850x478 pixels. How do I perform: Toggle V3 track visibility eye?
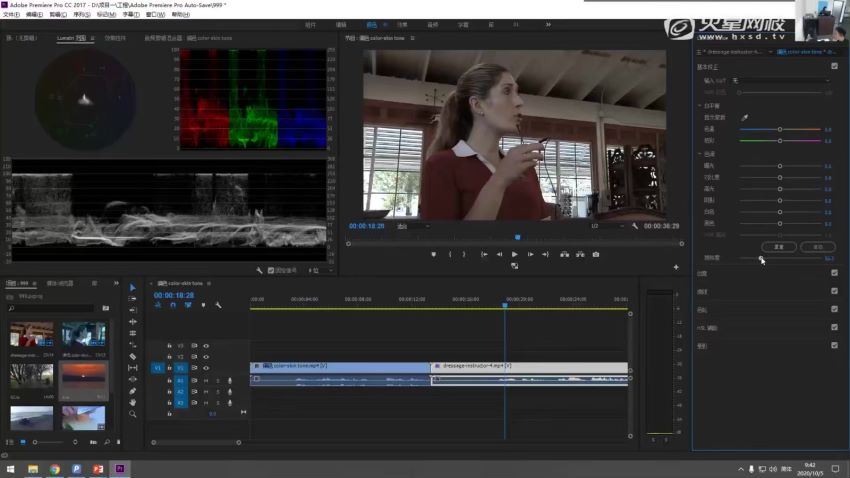click(x=206, y=346)
